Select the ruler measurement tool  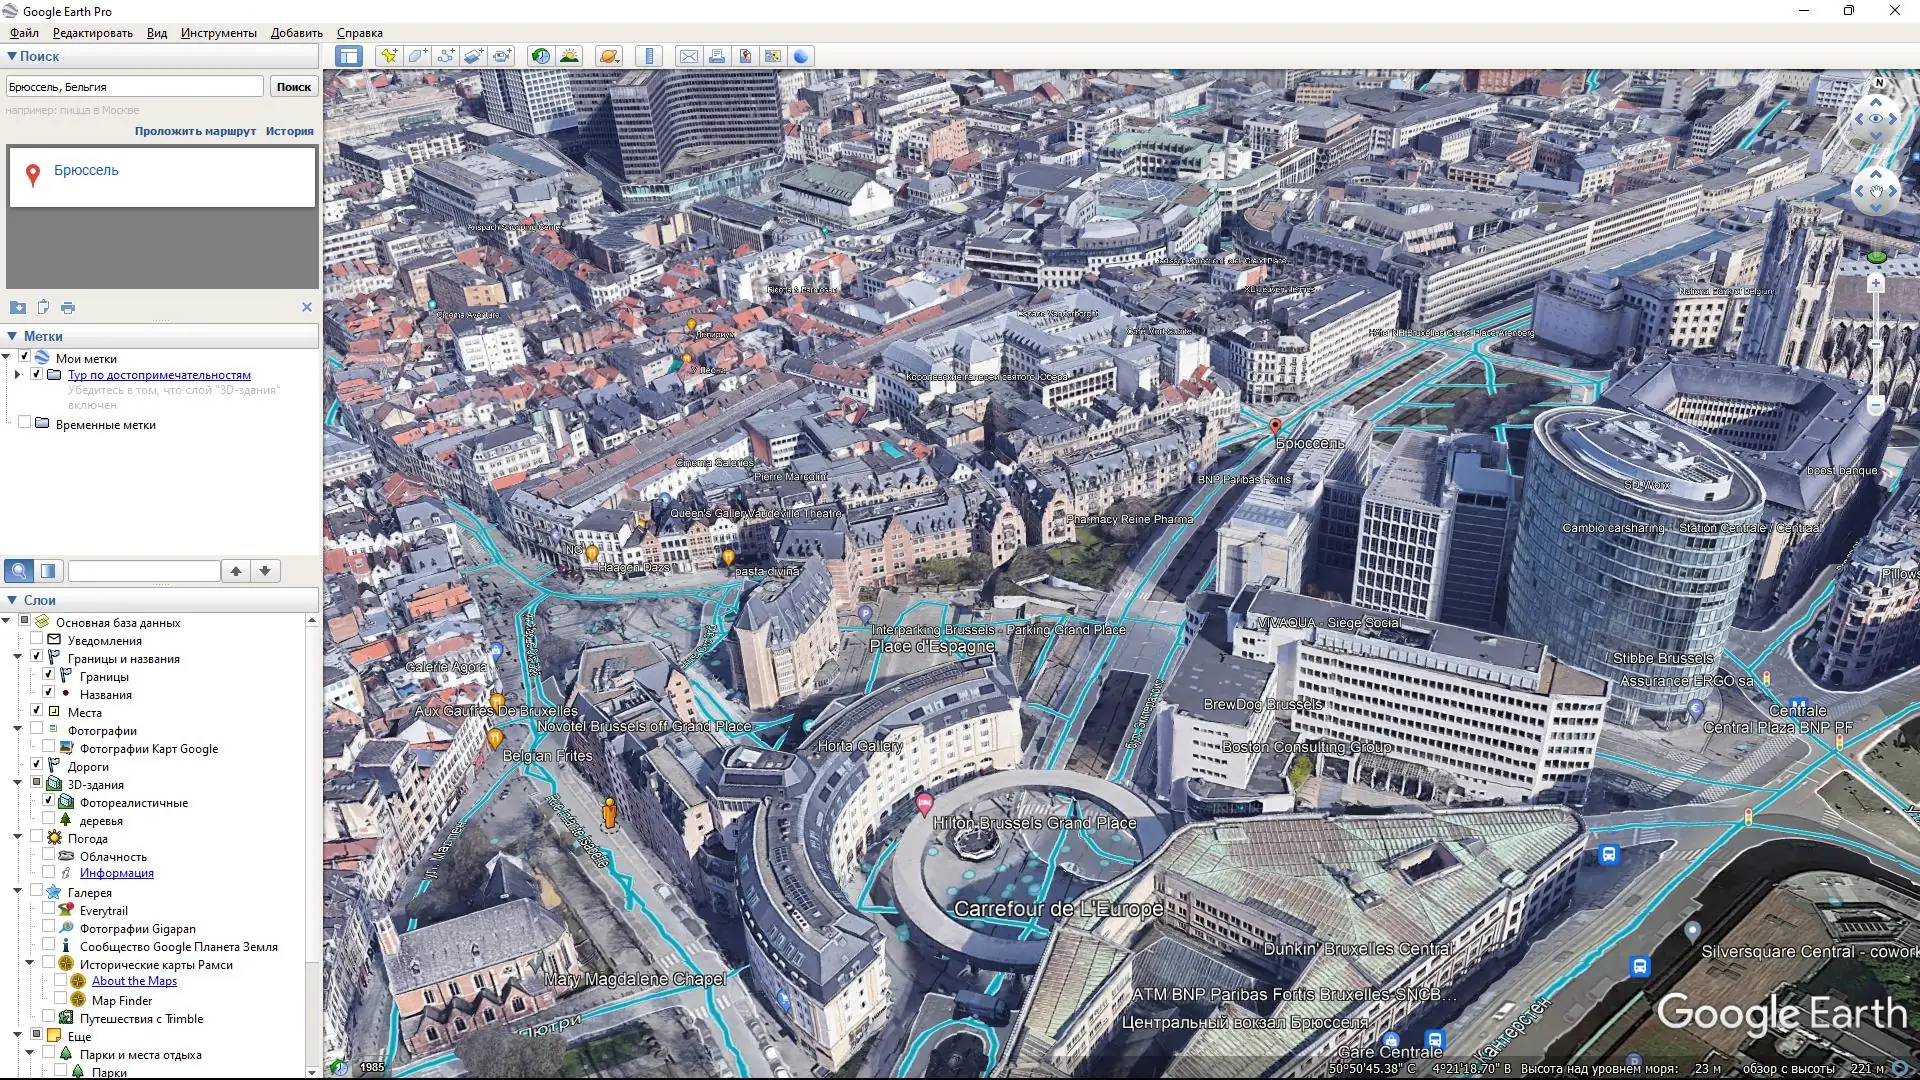coord(650,56)
